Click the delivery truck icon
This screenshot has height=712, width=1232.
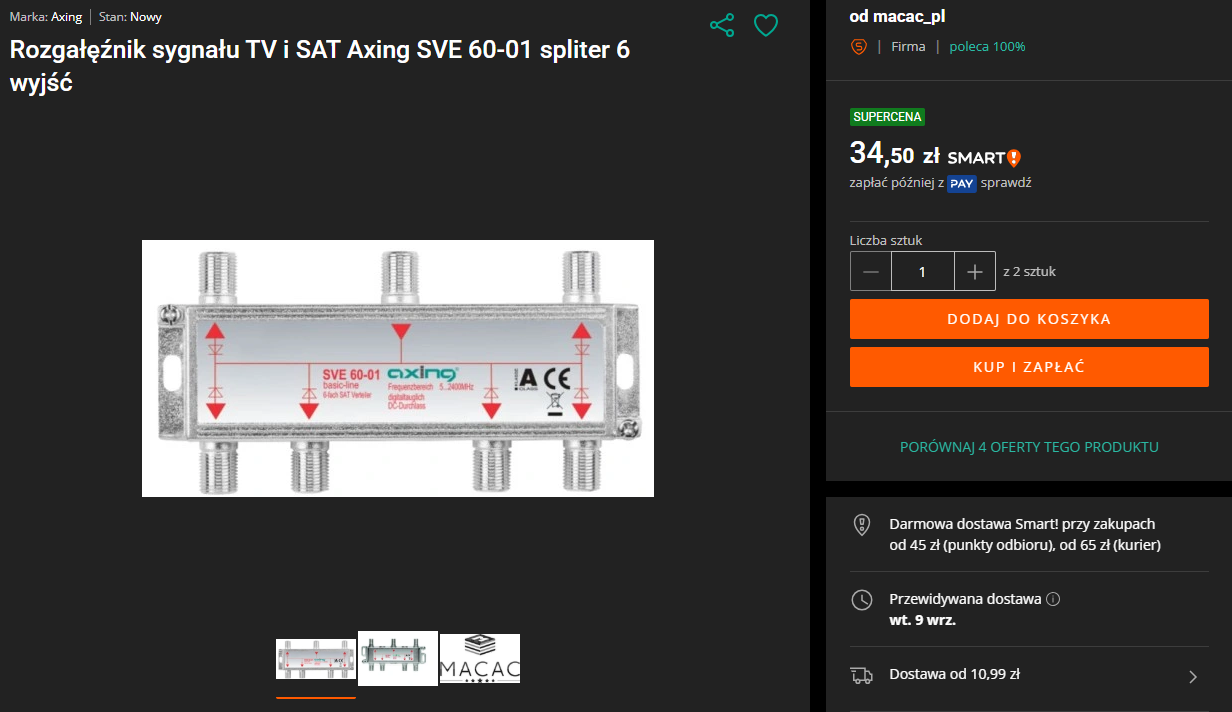(x=861, y=675)
